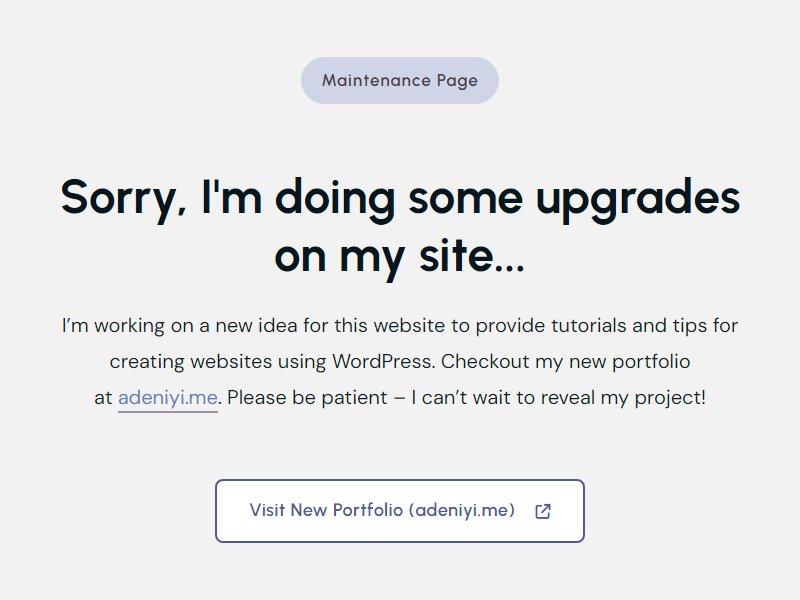Follow the adeniyi.me link in the paragraph

click(x=168, y=397)
